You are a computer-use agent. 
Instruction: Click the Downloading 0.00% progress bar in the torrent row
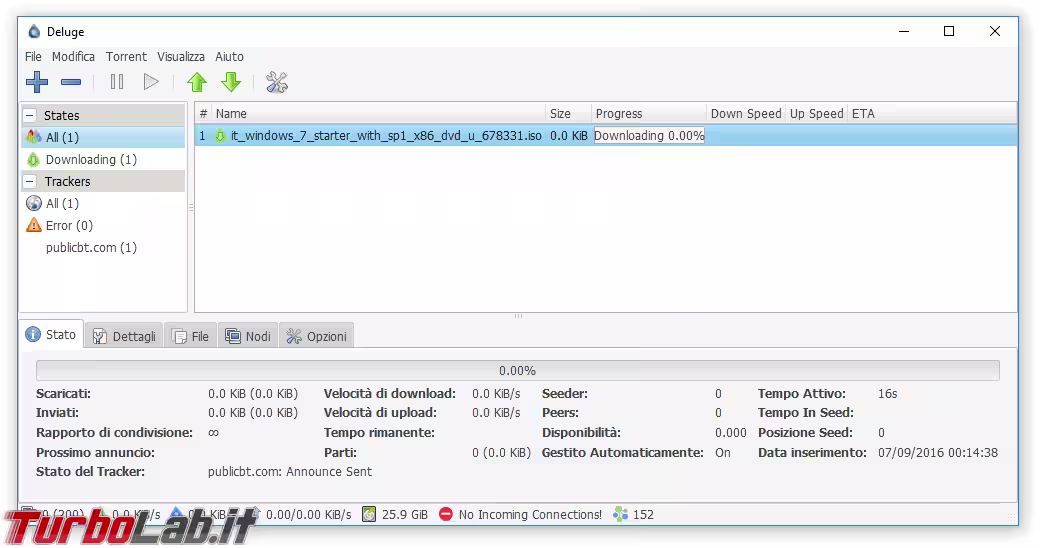(649, 135)
